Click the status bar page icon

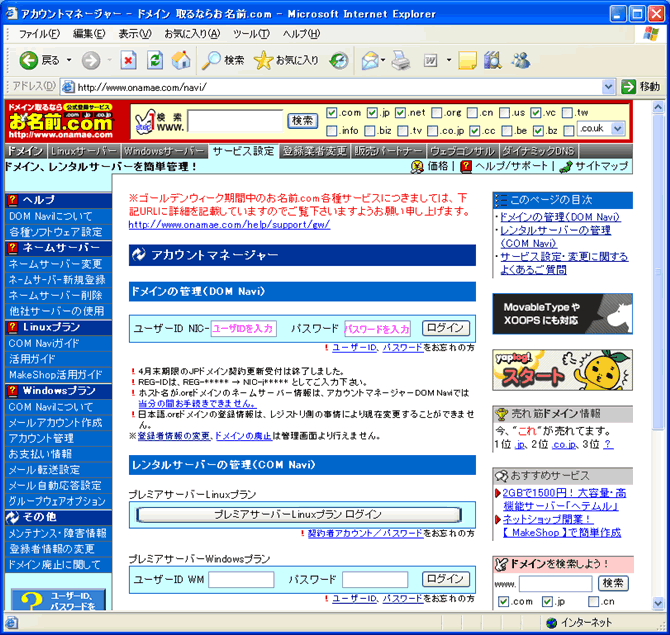coord(12,623)
